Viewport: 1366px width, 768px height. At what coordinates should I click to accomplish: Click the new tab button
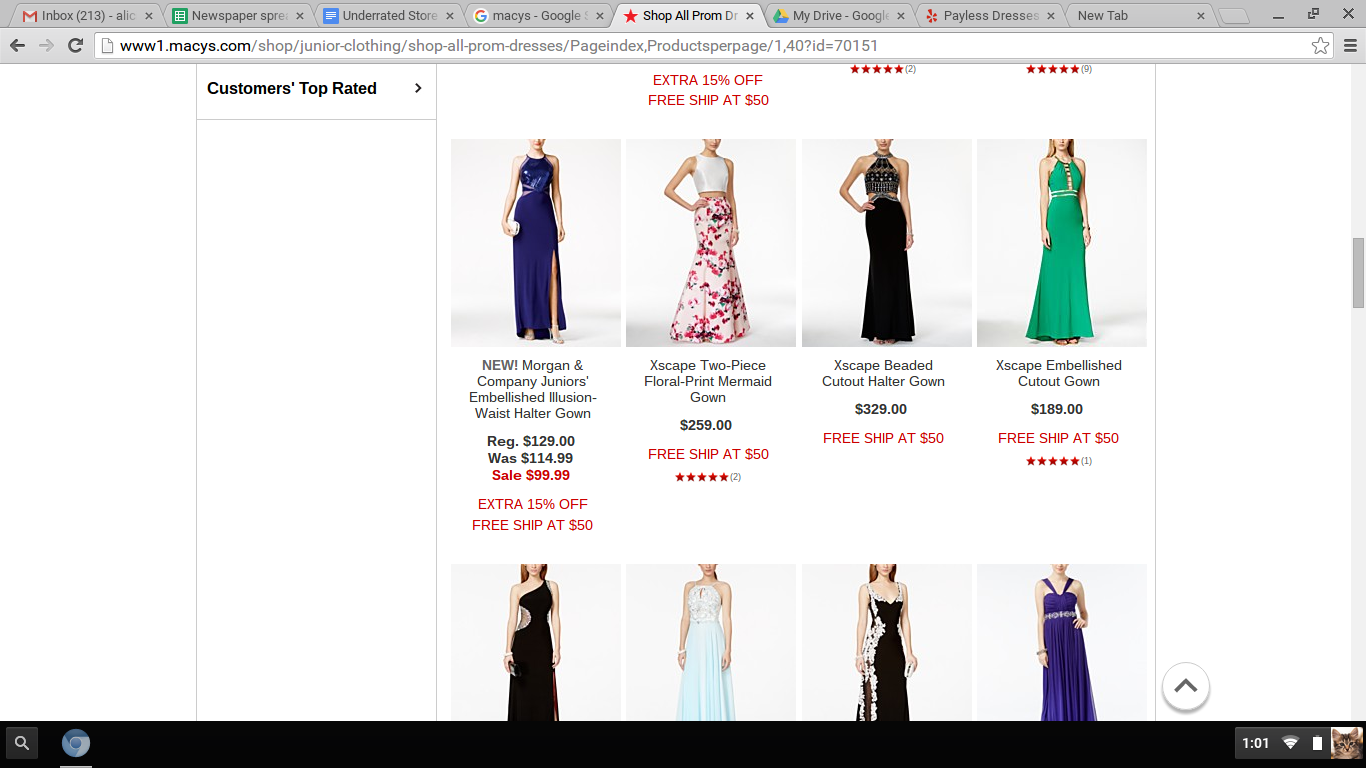coord(1234,16)
